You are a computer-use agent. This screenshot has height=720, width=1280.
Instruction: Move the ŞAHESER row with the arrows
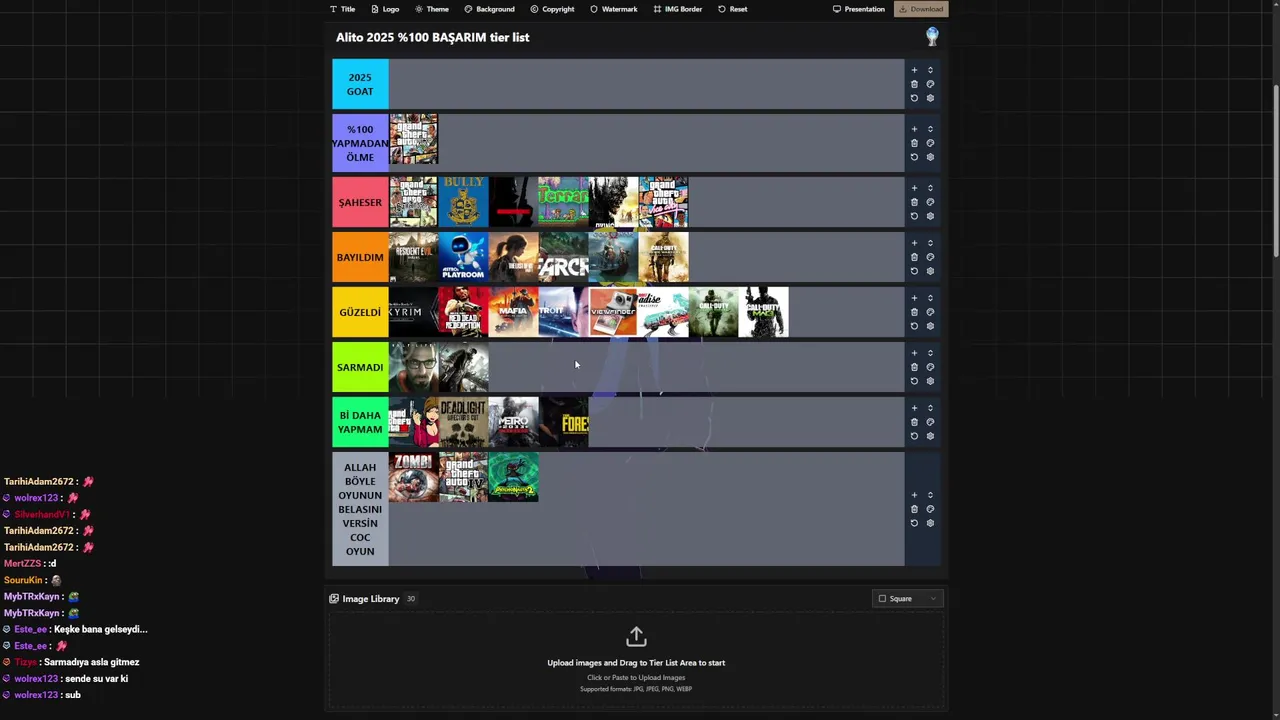(930, 188)
